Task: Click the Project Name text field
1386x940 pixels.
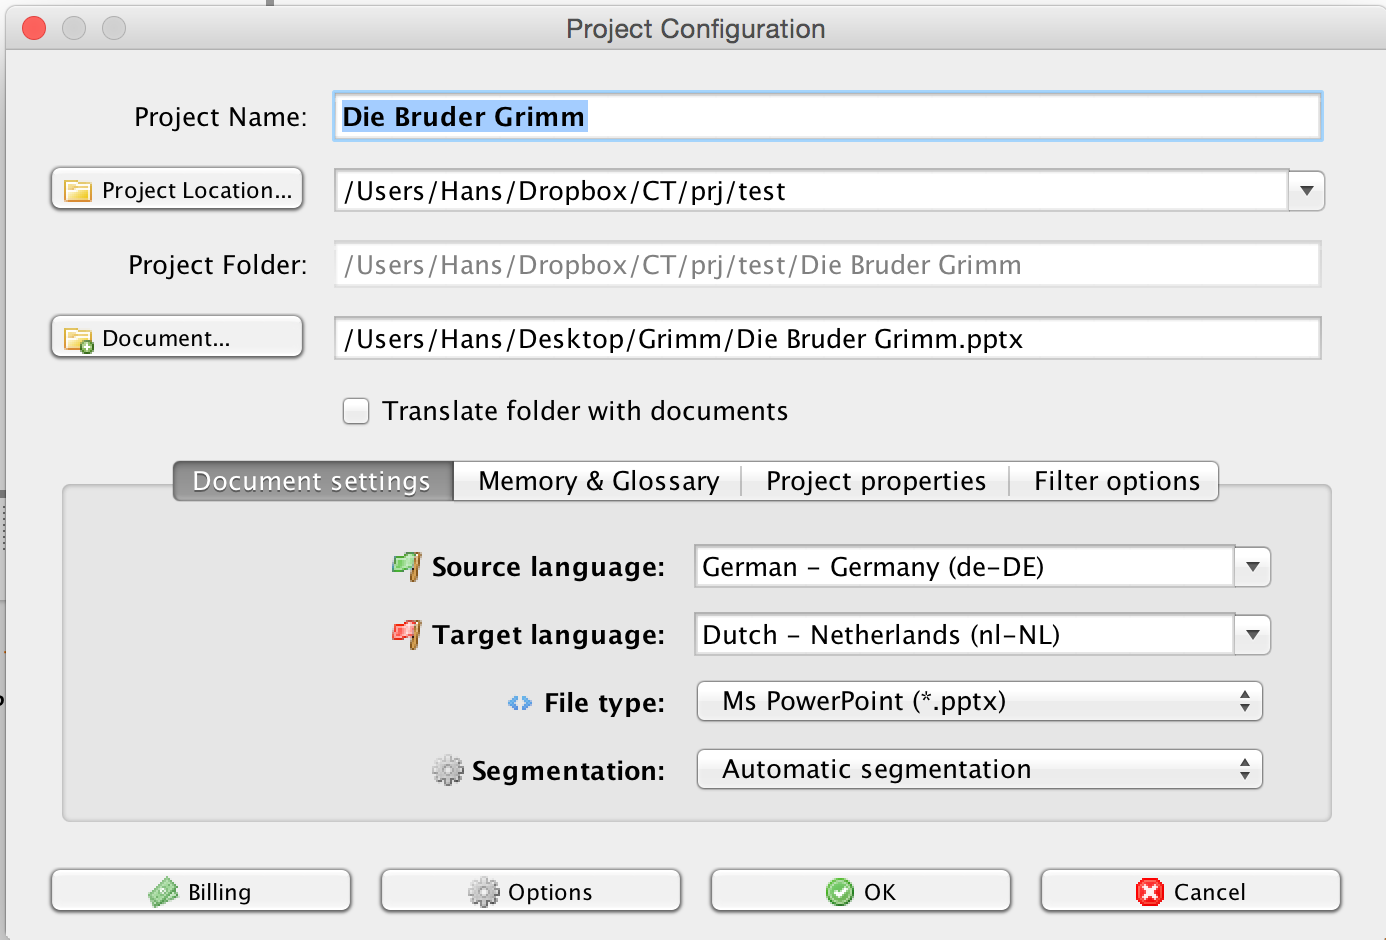Action: pos(827,117)
